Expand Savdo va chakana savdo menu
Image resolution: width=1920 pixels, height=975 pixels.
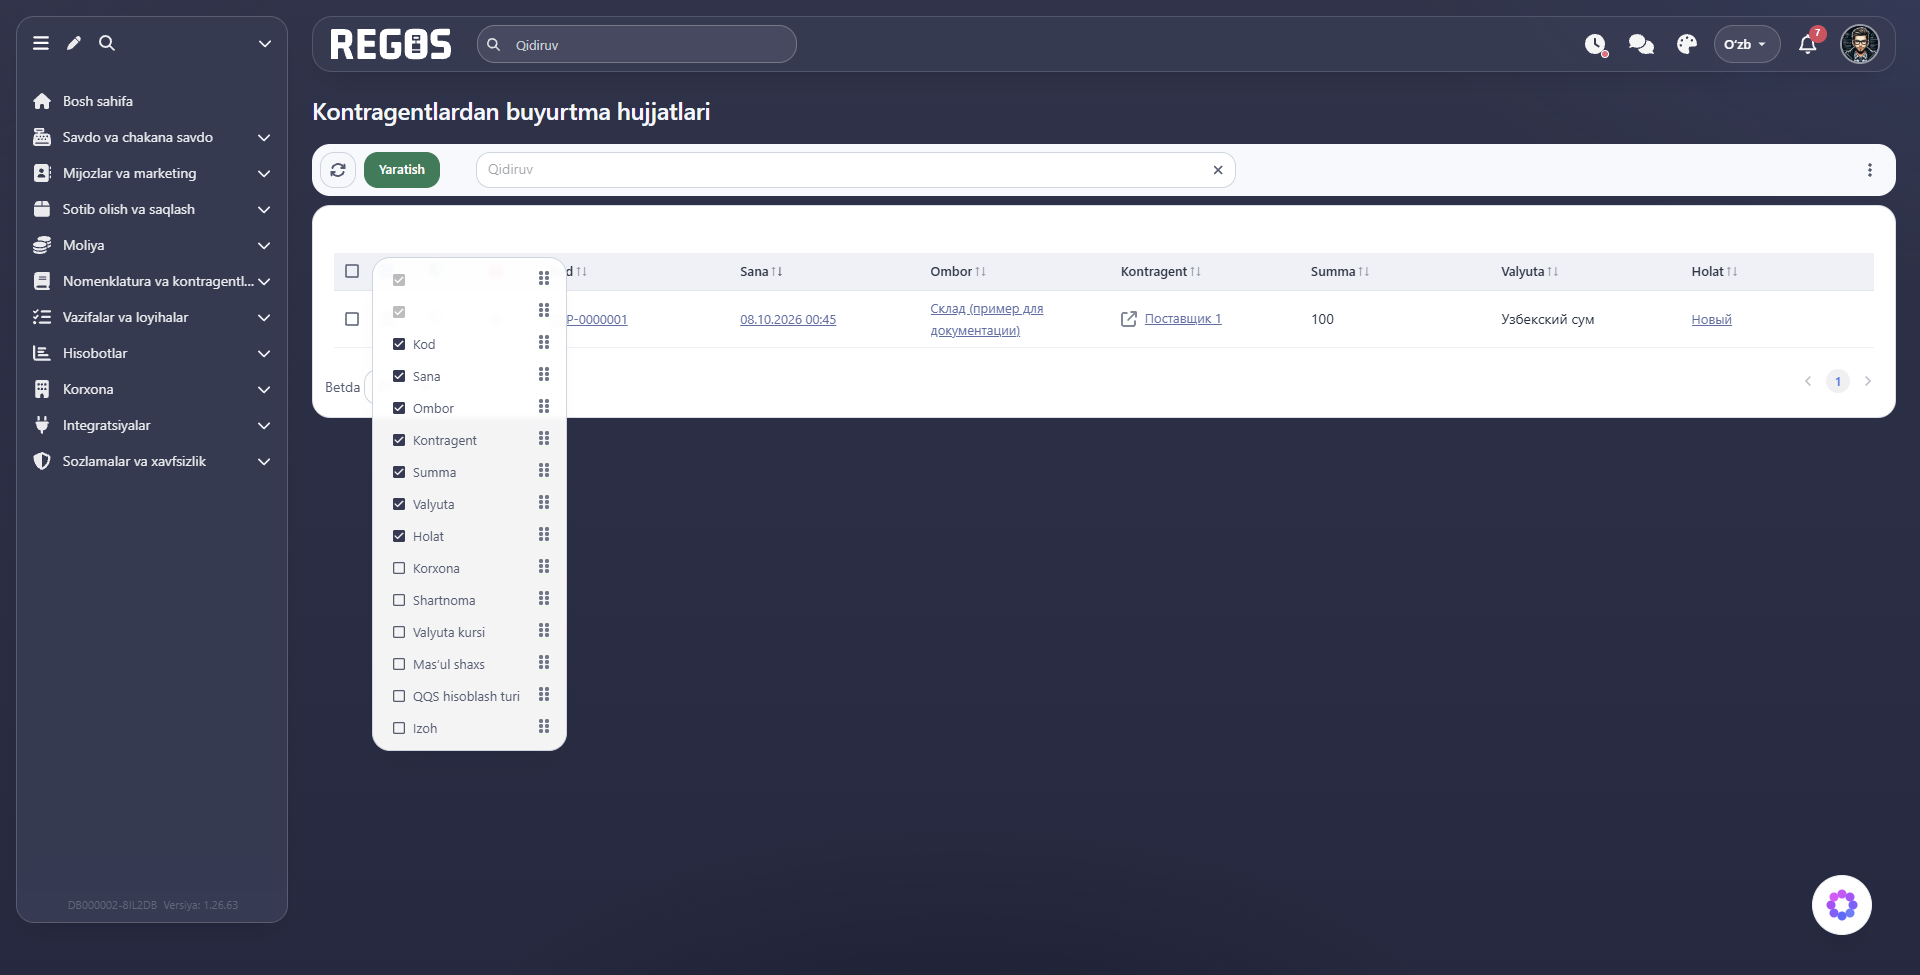coord(152,137)
